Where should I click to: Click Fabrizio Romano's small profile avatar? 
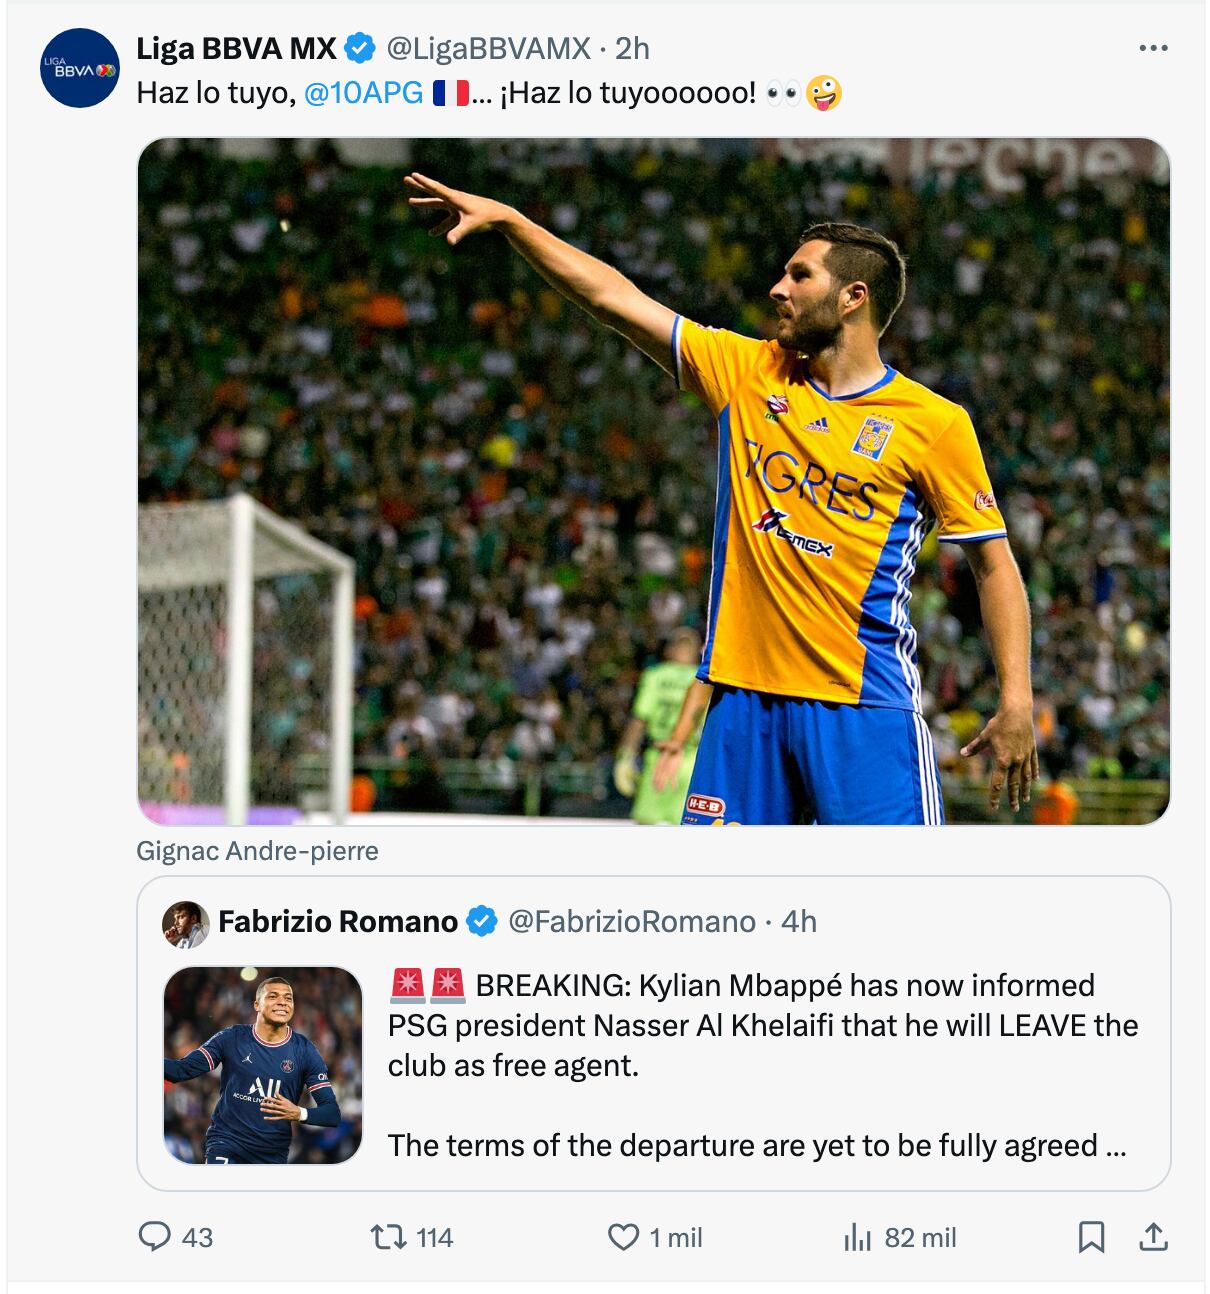click(x=185, y=922)
